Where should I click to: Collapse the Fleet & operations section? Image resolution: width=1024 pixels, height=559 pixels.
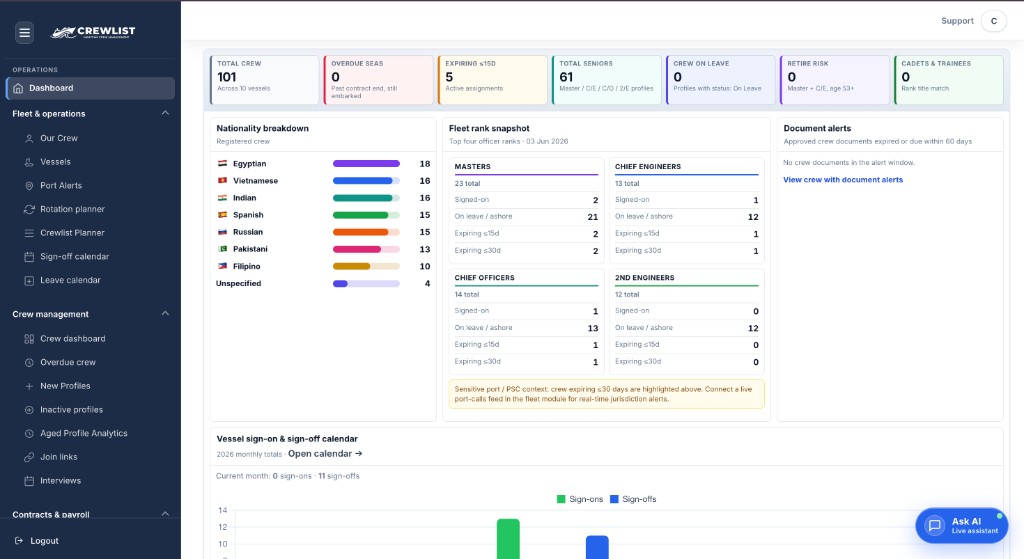tap(165, 113)
